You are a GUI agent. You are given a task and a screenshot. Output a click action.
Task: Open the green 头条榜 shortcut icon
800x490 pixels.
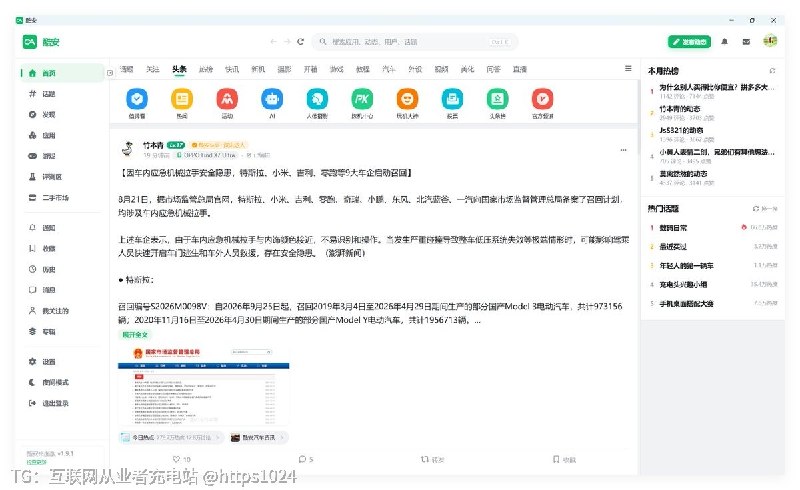497,99
